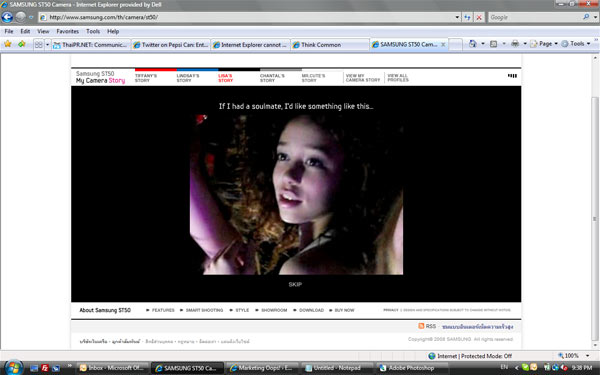Switch to the ThaiPR.NET tab
This screenshot has height=375, width=600.
[91, 45]
